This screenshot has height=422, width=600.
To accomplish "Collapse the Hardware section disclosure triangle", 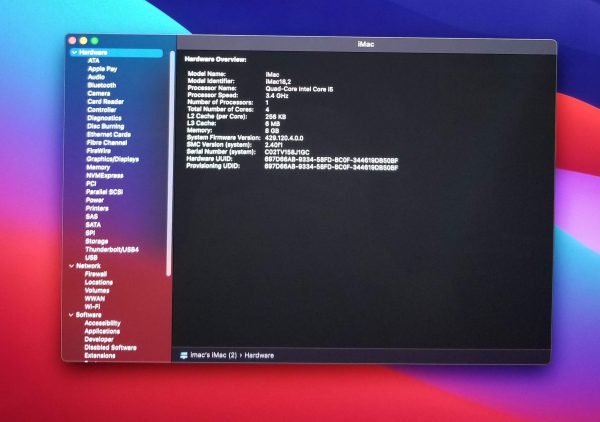I will [x=72, y=52].
